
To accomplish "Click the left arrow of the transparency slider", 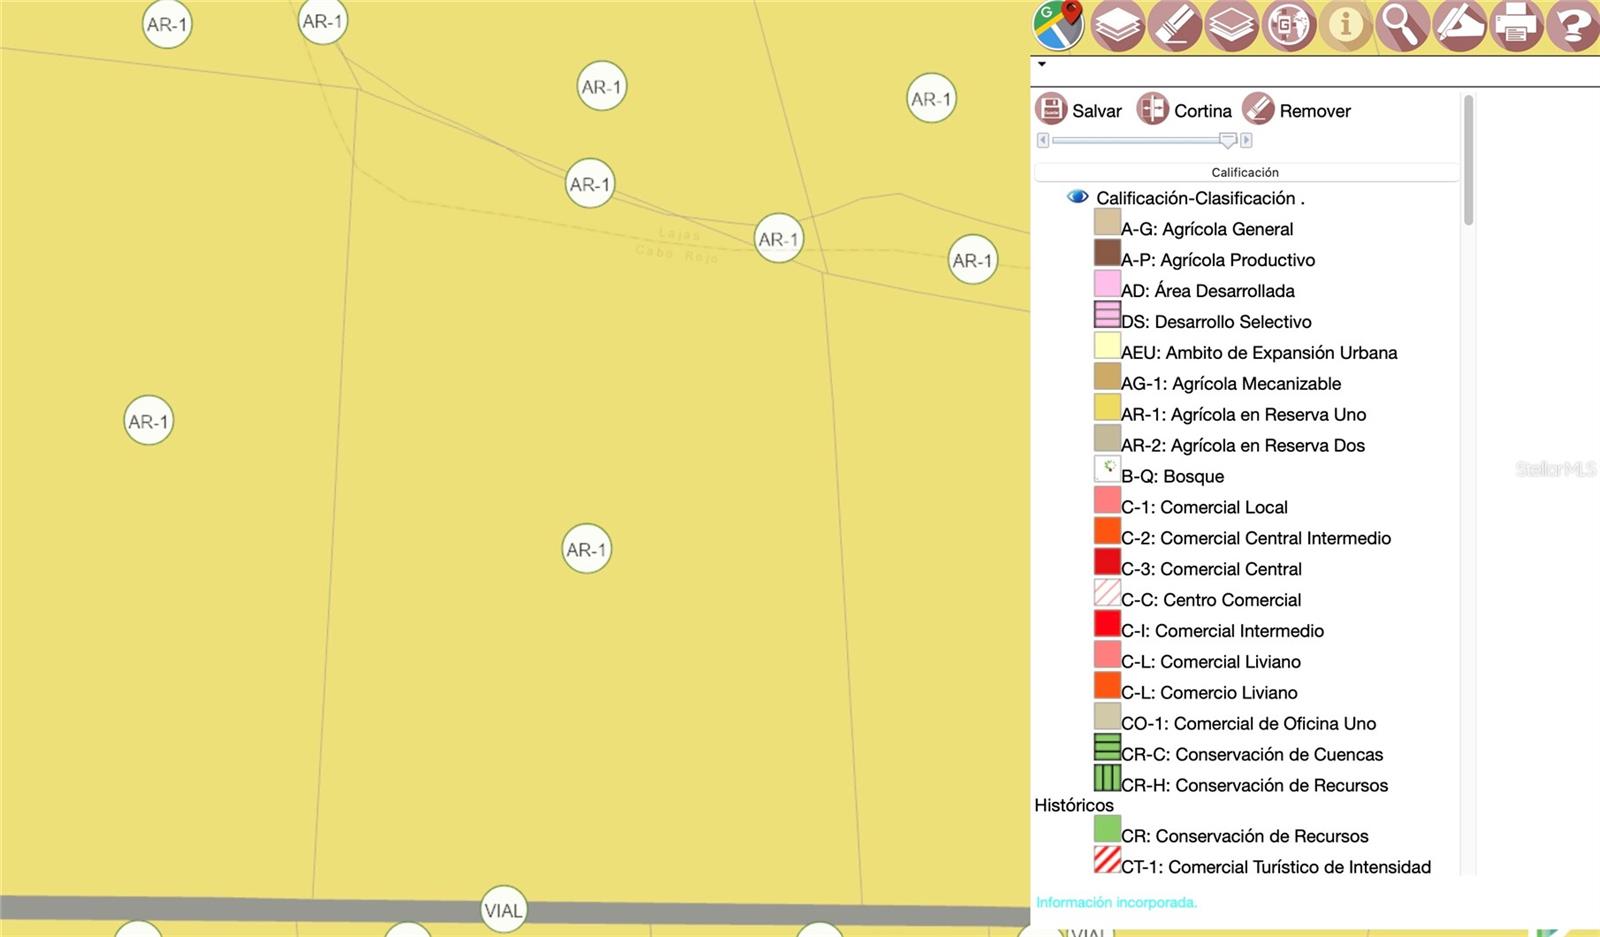I will click(x=1043, y=140).
